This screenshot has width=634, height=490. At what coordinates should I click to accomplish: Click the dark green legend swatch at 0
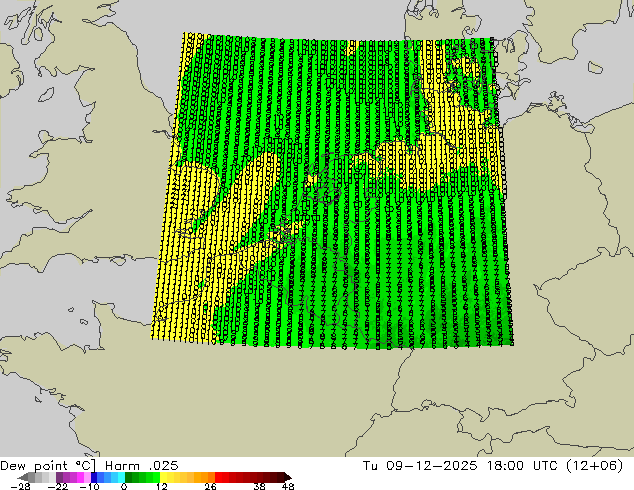coord(129,477)
